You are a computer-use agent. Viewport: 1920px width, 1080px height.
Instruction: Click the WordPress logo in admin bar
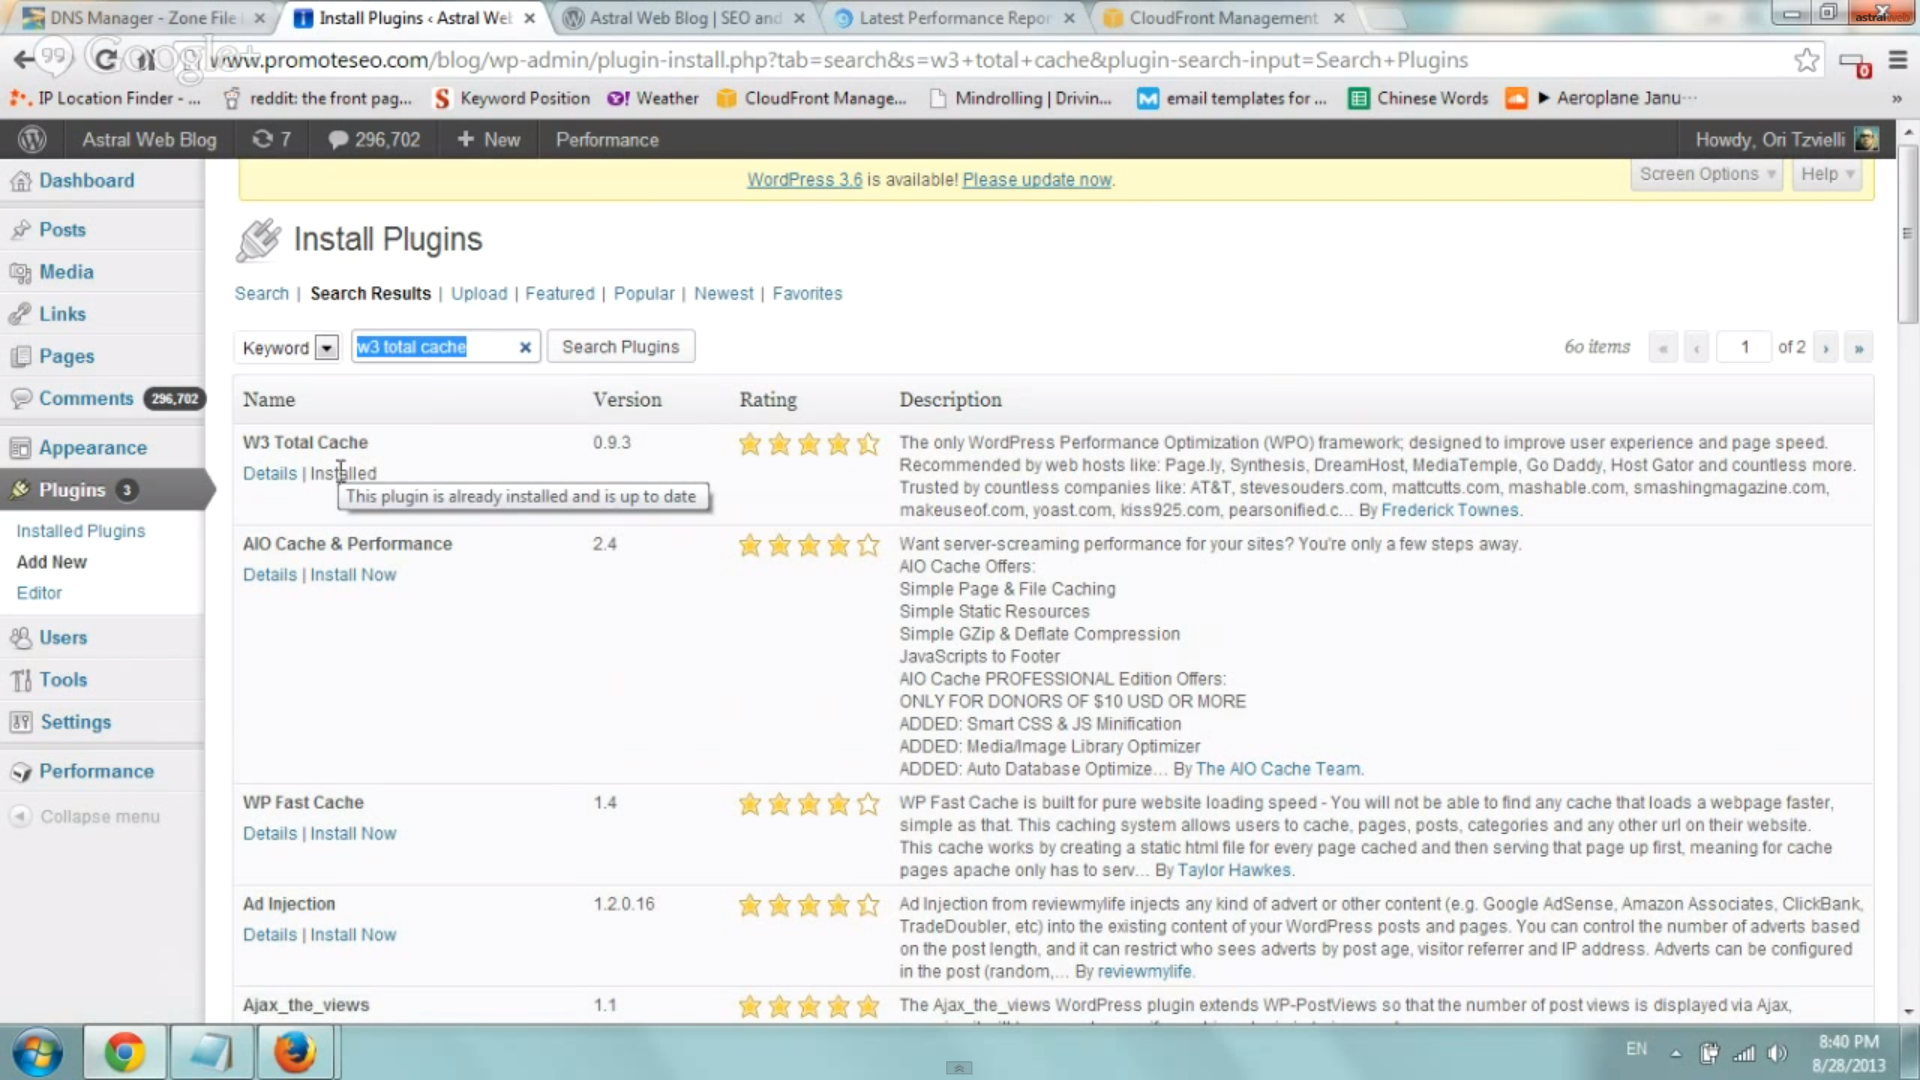click(32, 140)
